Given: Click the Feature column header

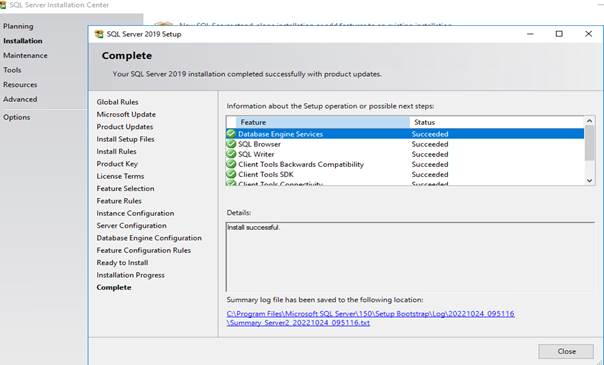Looking at the screenshot, I should pyautogui.click(x=322, y=122).
